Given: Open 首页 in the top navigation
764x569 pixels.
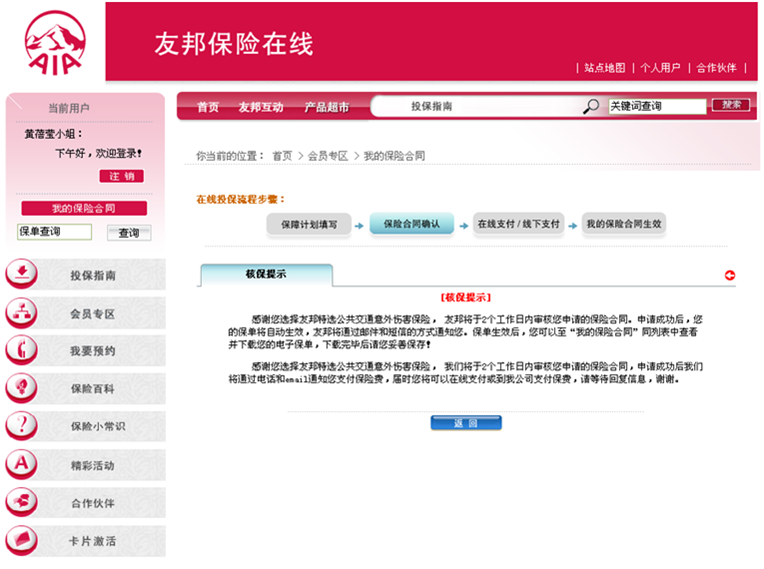Looking at the screenshot, I should 208,107.
